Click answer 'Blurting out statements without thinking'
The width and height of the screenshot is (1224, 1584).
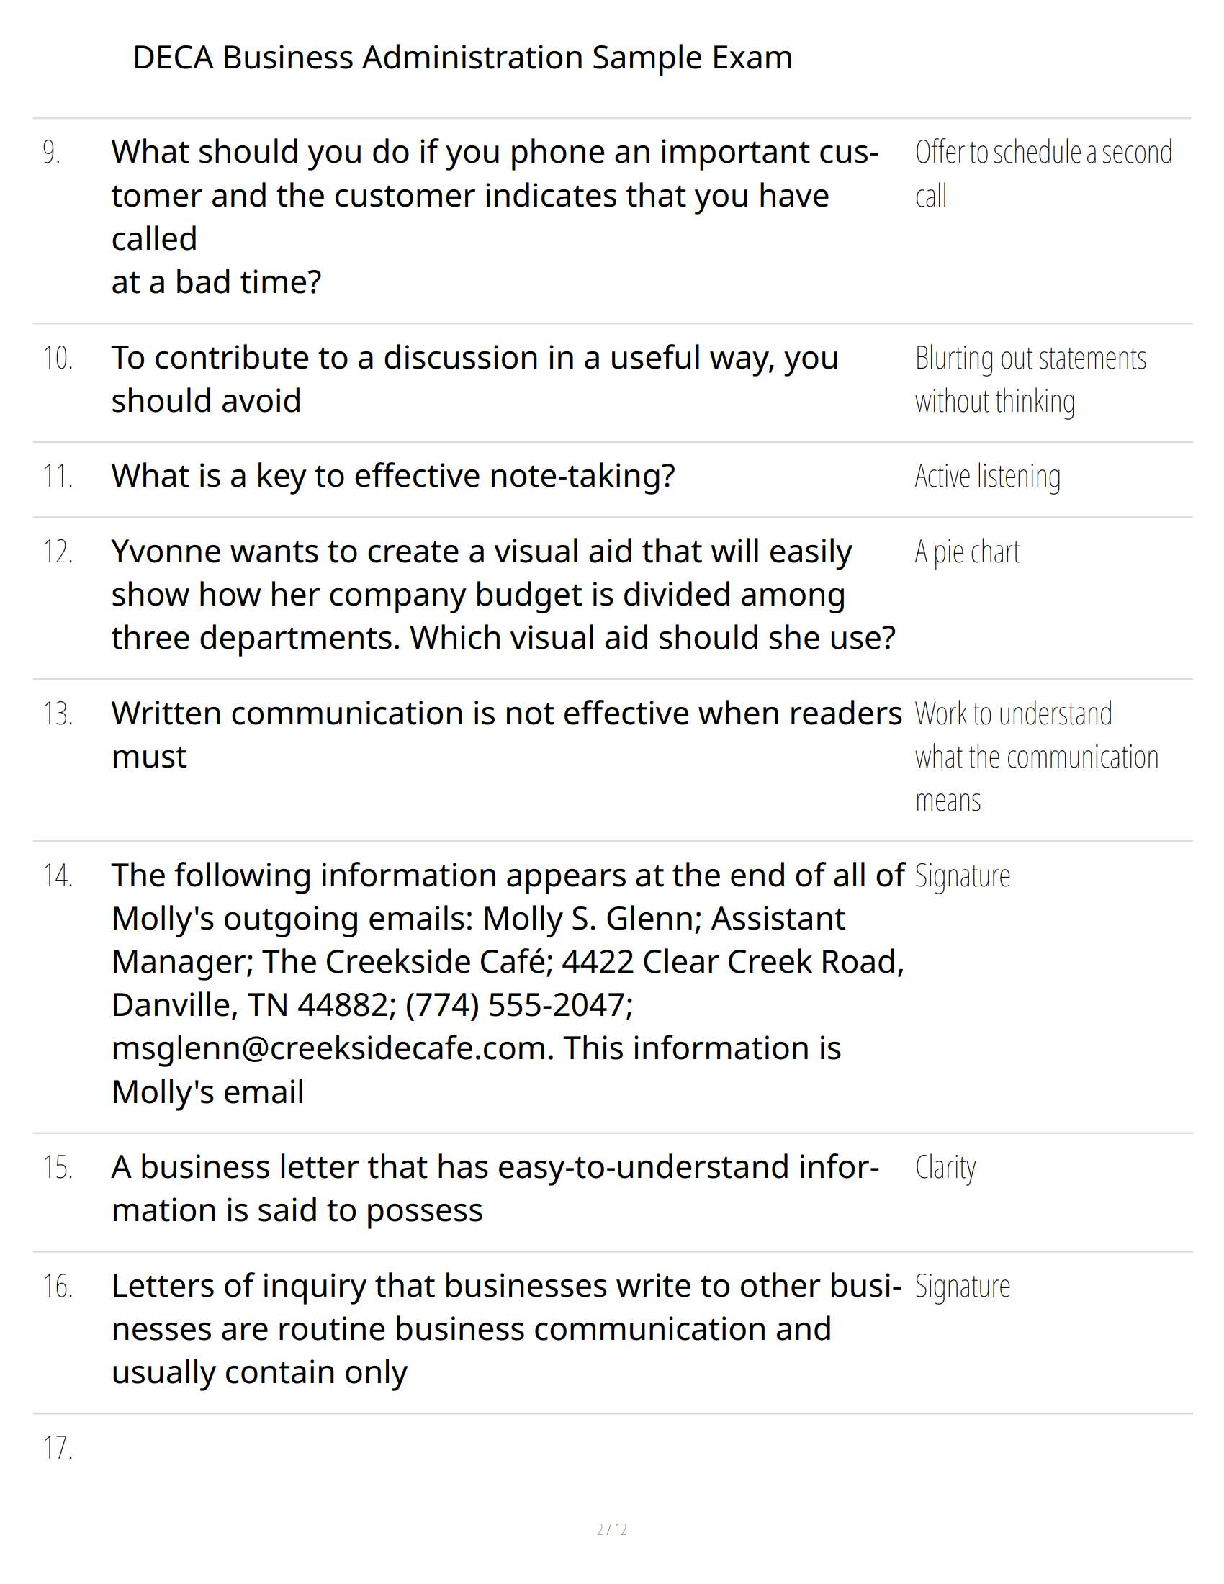coord(1030,379)
